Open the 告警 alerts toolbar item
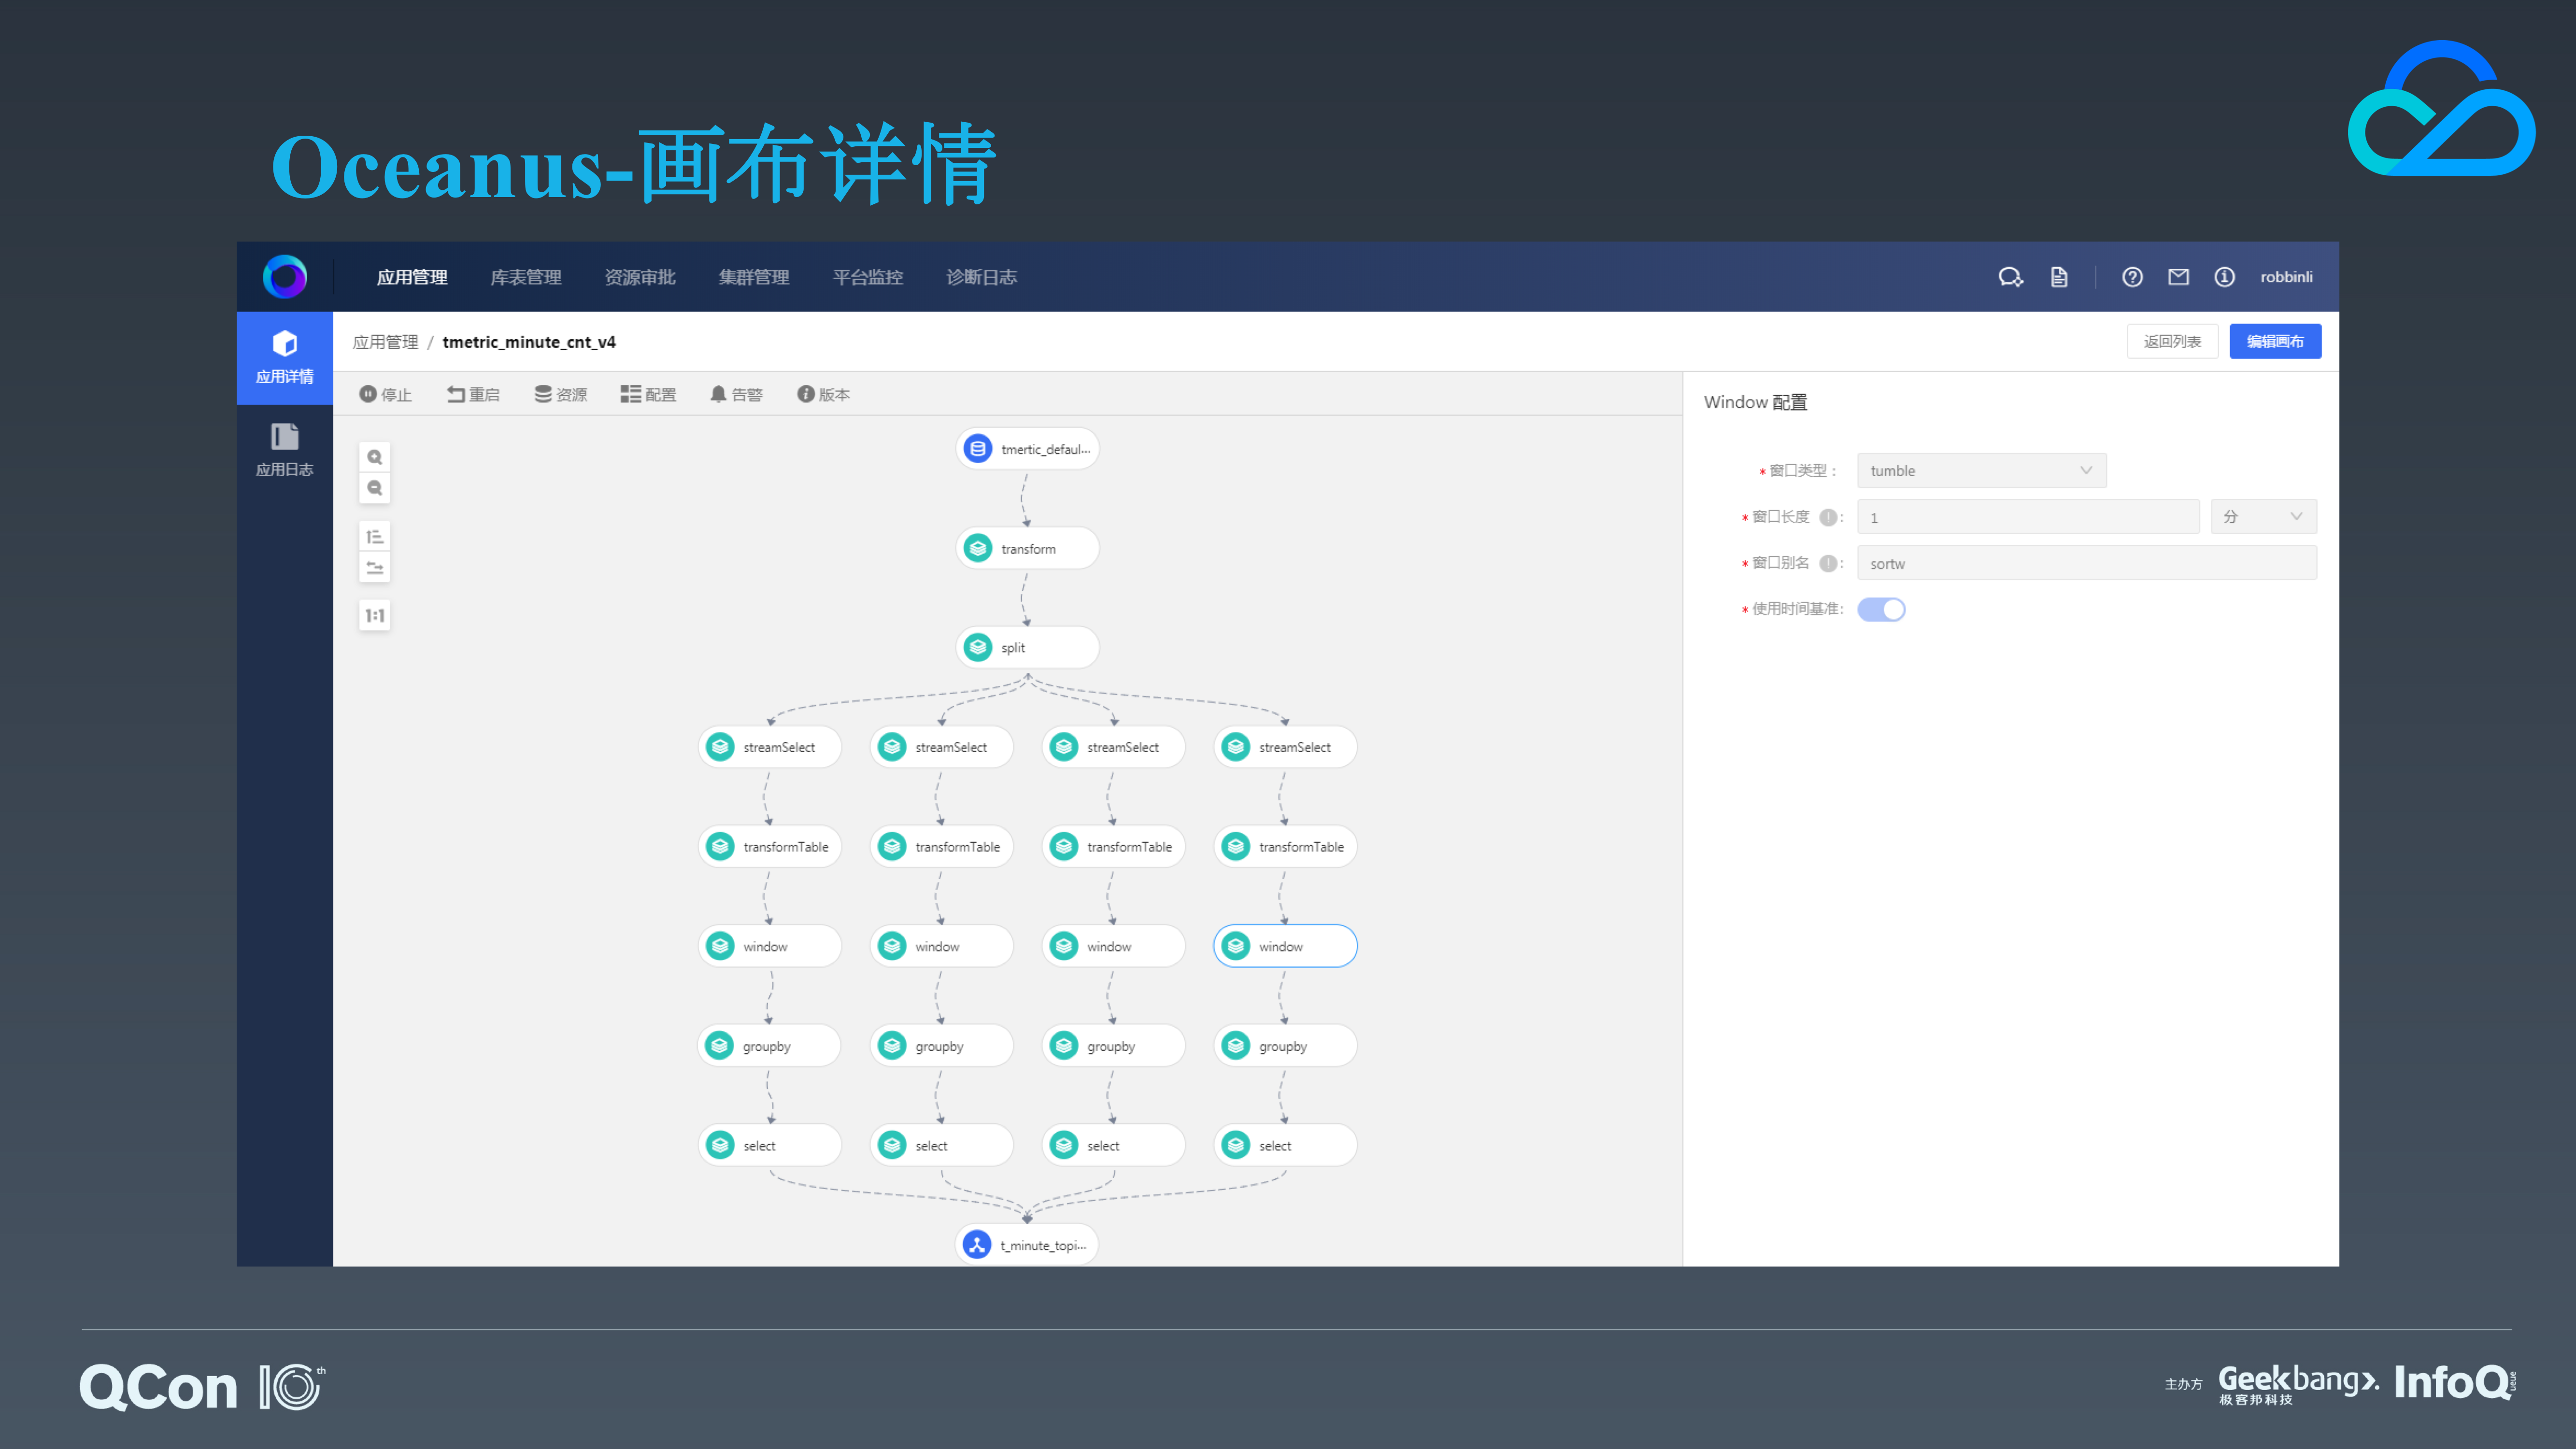This screenshot has height=1449, width=2576. coord(736,395)
